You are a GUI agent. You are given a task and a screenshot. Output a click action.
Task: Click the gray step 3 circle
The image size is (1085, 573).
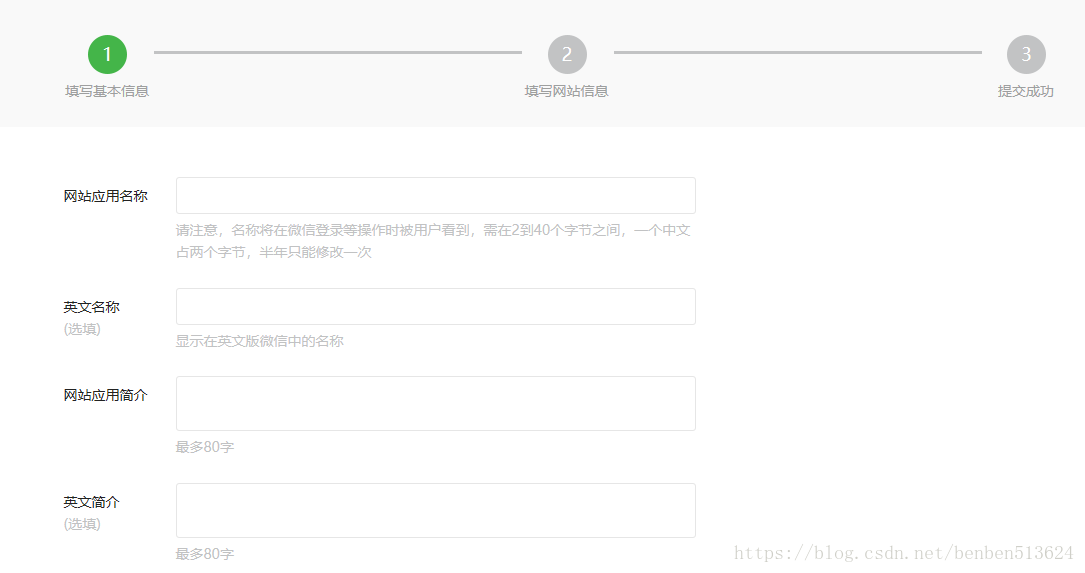pos(1026,55)
